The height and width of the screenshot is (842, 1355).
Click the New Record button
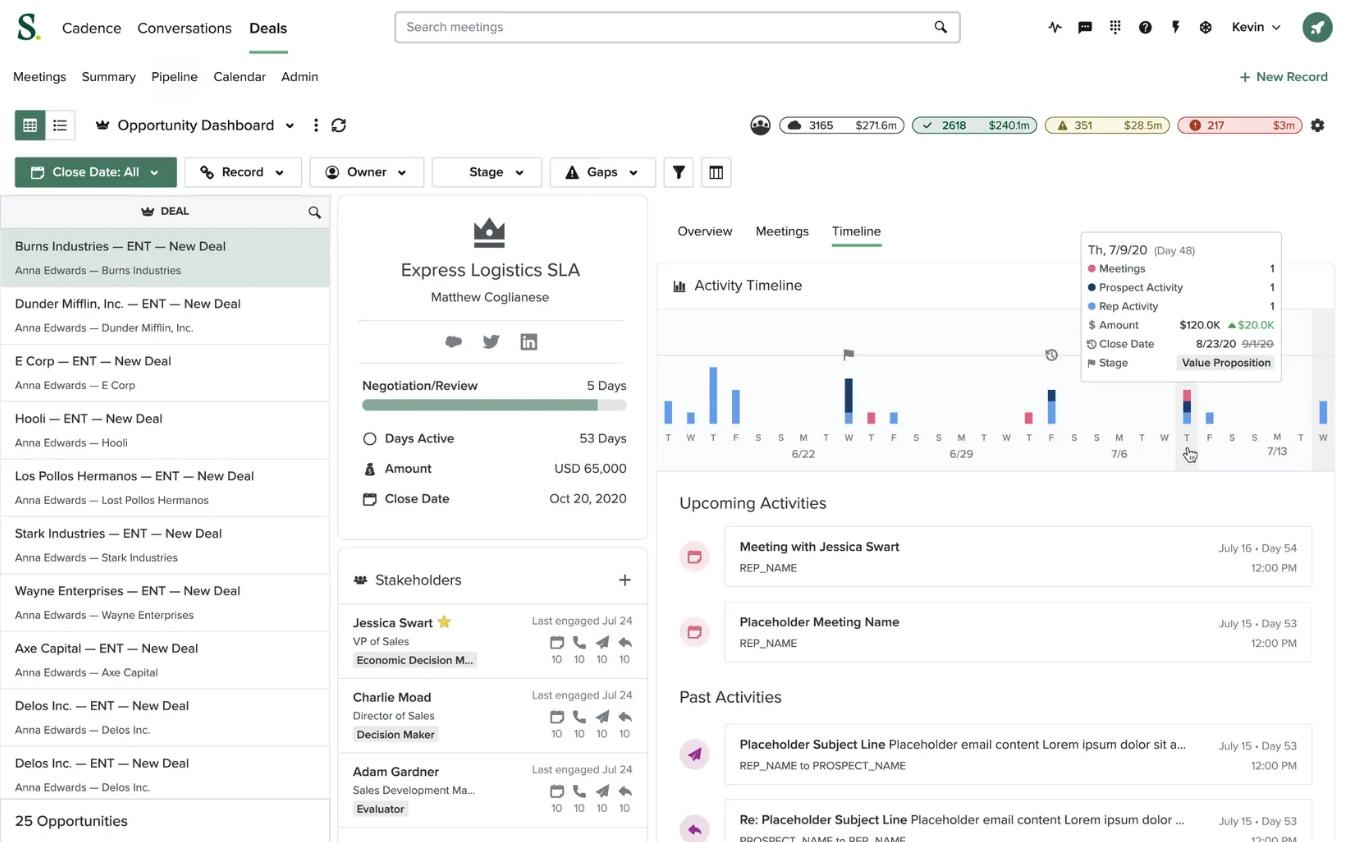pyautogui.click(x=1283, y=77)
